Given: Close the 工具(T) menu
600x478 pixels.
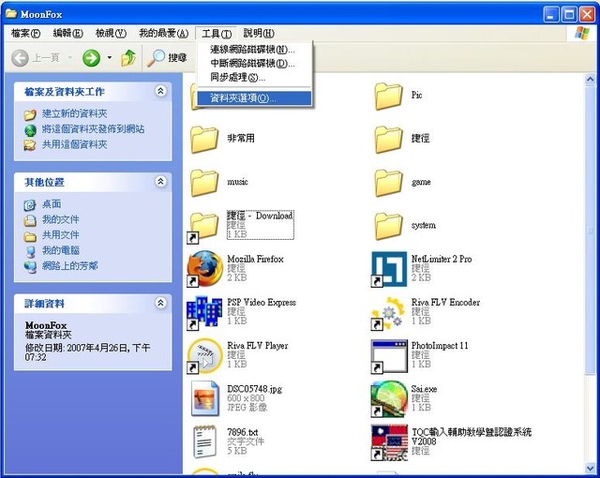Looking at the screenshot, I should [x=216, y=34].
